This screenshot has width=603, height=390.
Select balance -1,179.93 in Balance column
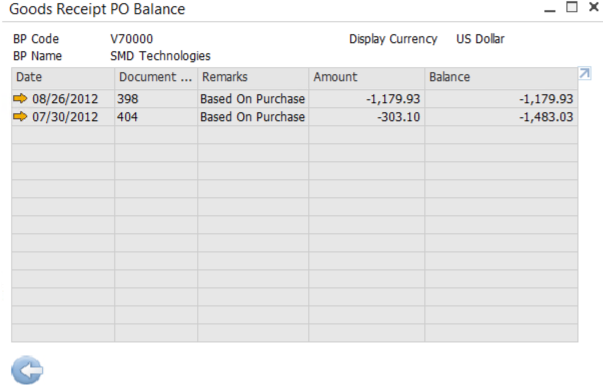(x=501, y=99)
